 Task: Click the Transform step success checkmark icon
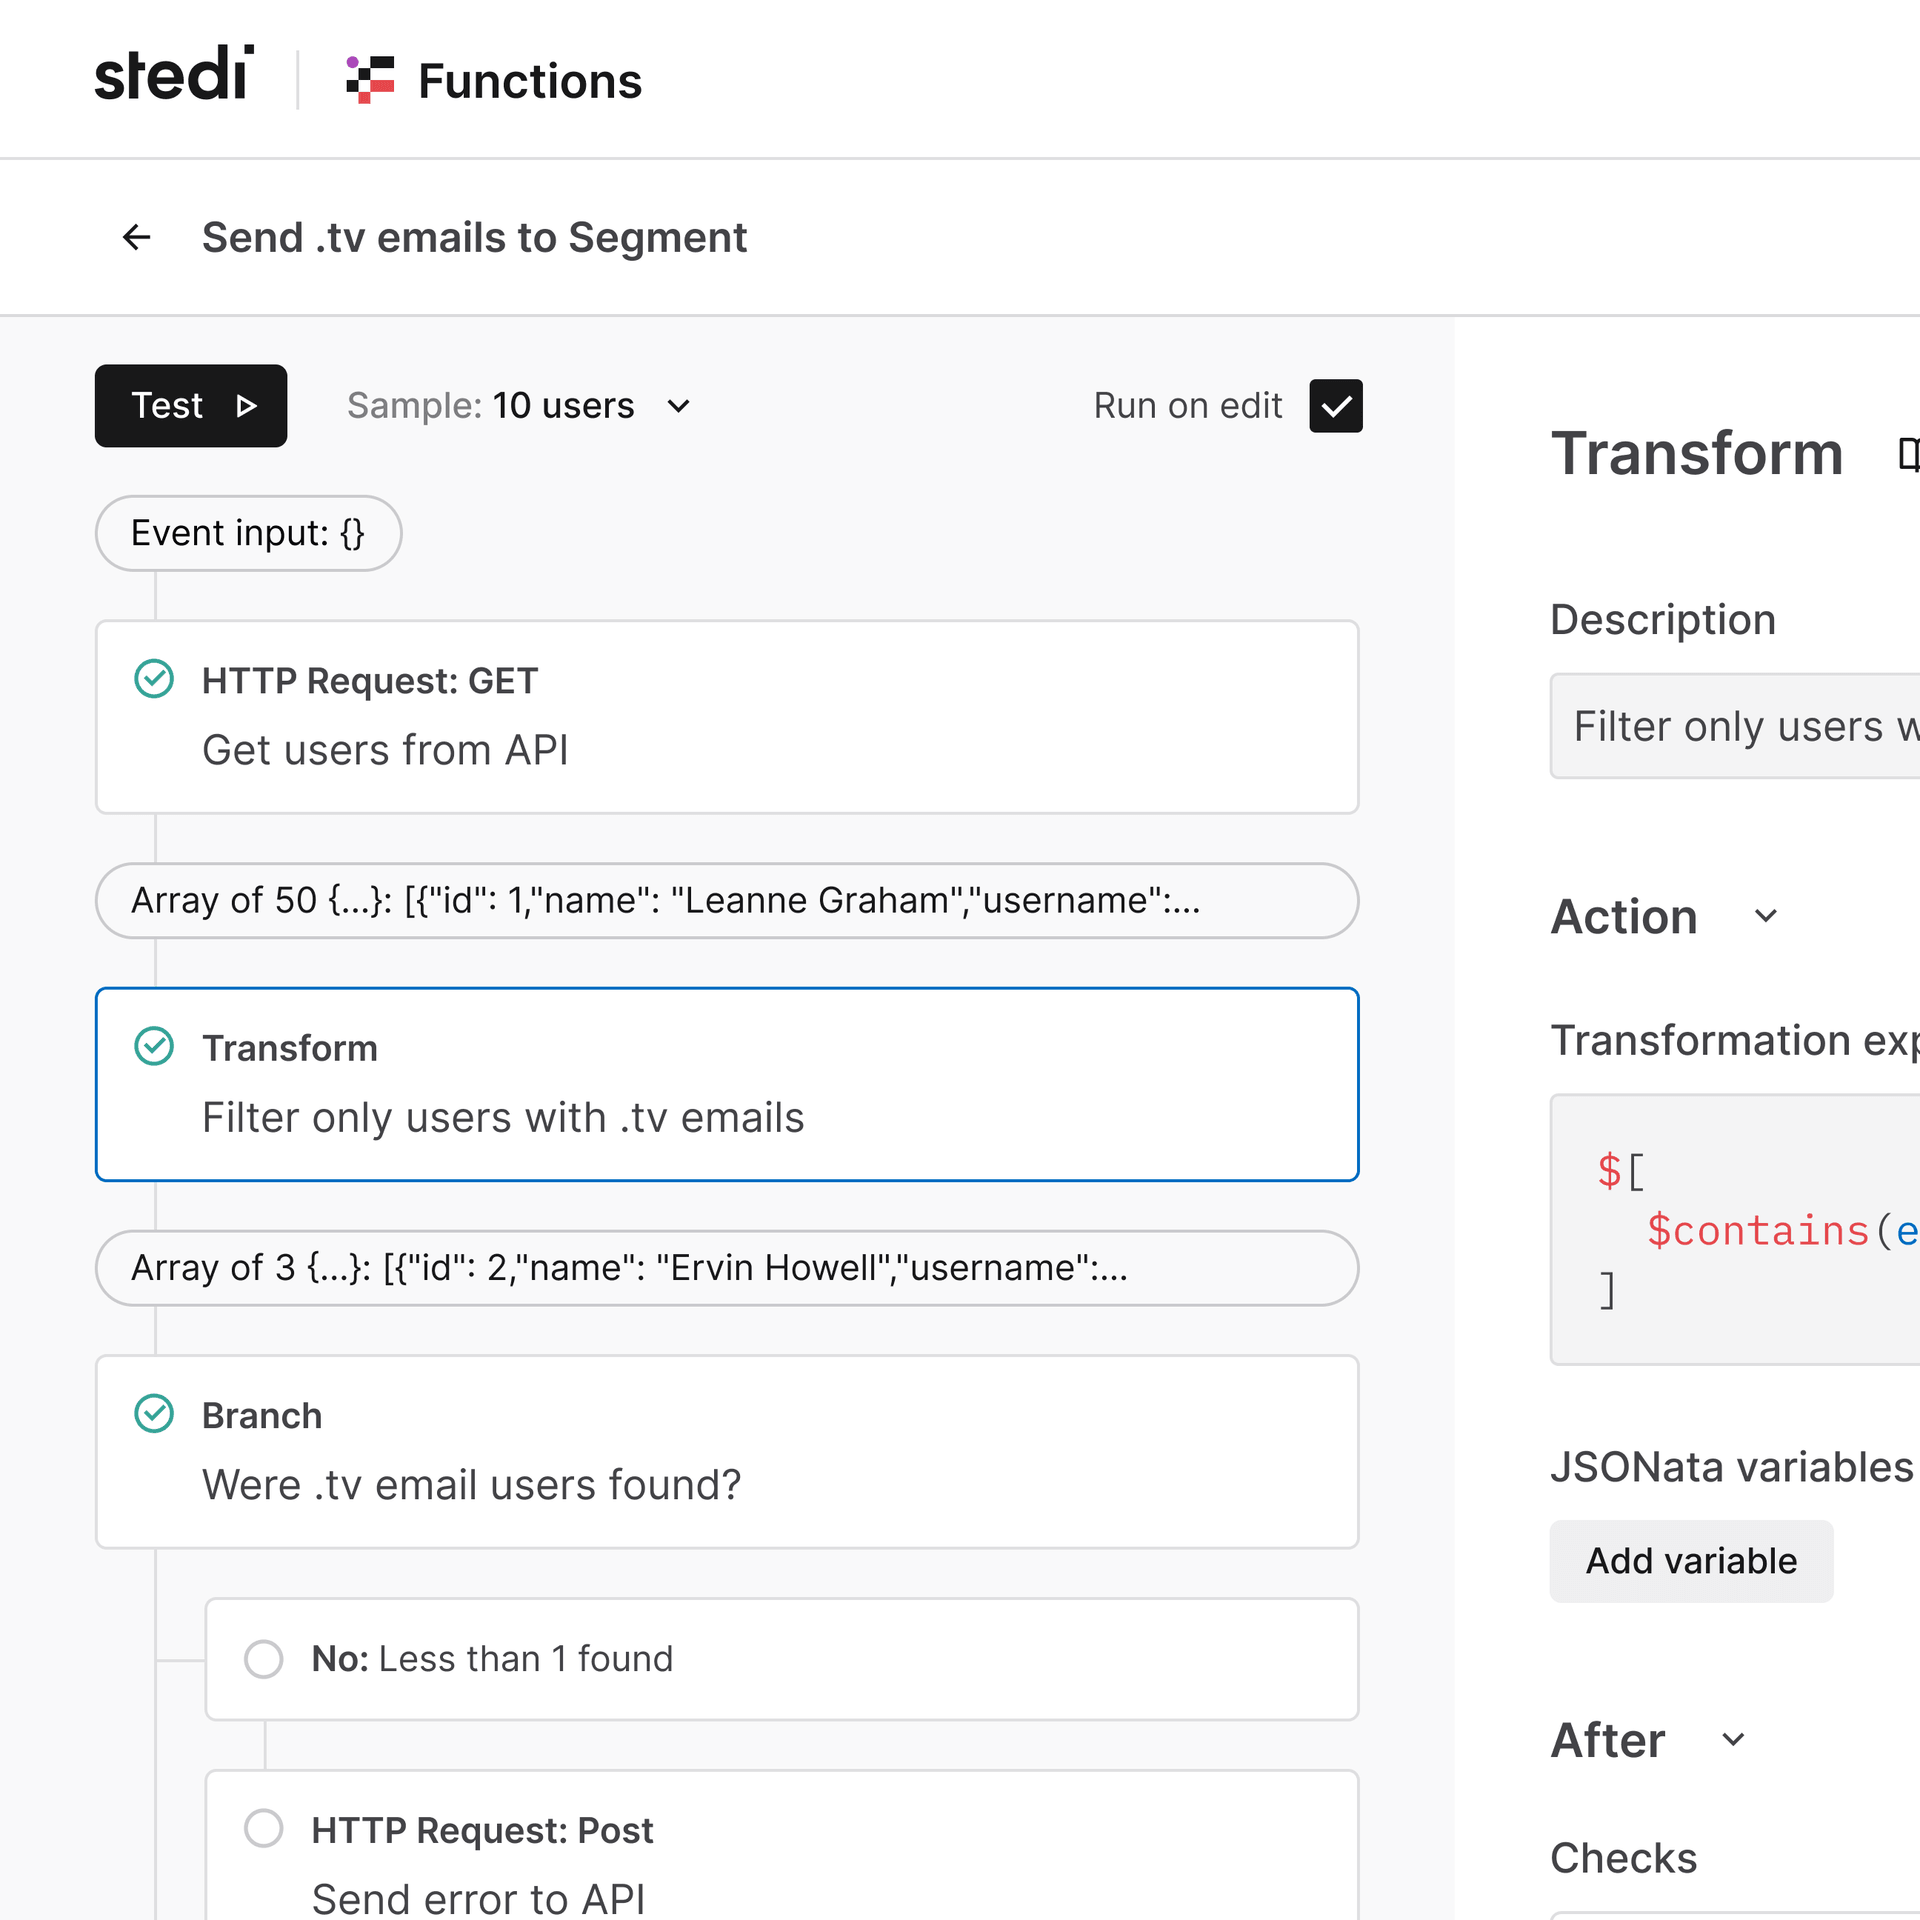point(154,1047)
